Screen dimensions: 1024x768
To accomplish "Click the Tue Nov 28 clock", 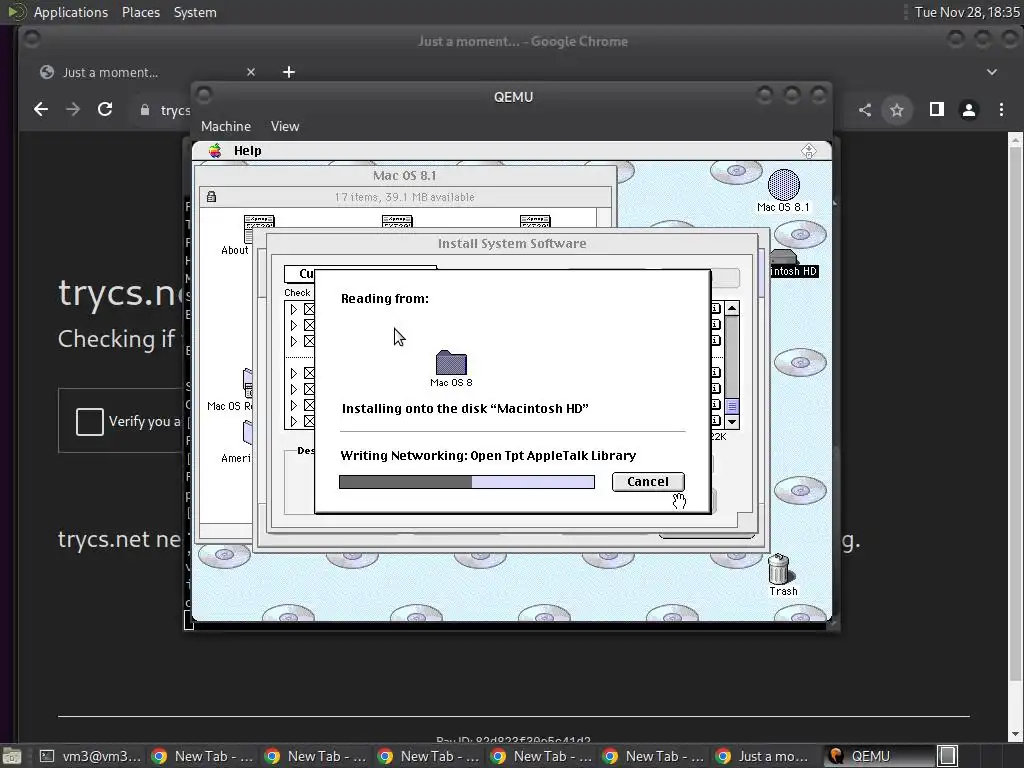I will (x=967, y=12).
